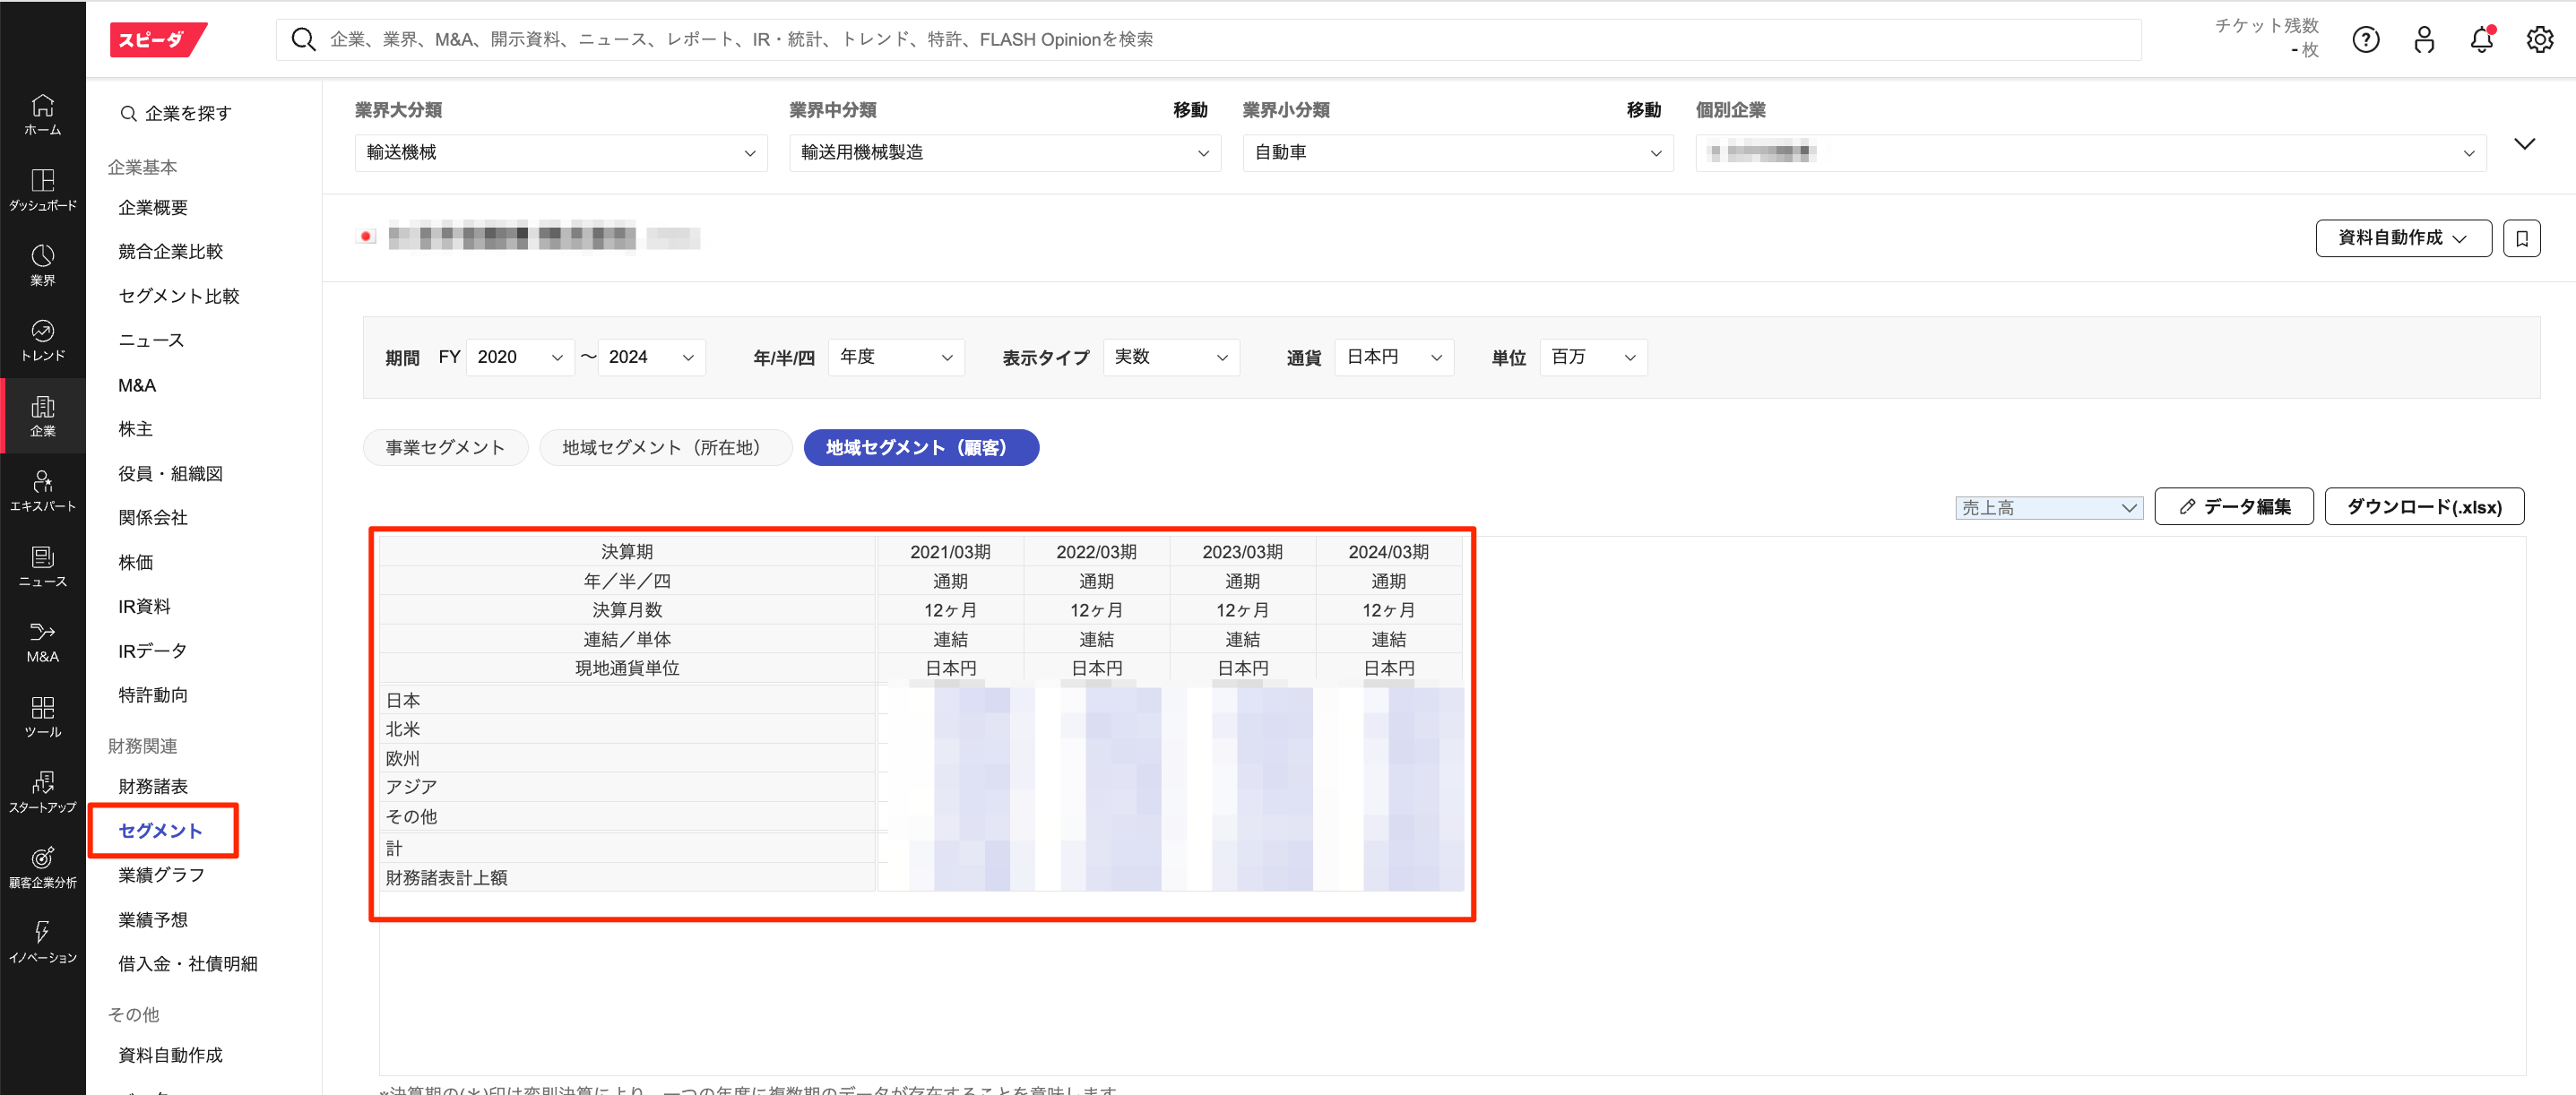This screenshot has height=1095, width=2576.
Task: Go to エキスパート in left sidebar
Action: (x=42, y=491)
